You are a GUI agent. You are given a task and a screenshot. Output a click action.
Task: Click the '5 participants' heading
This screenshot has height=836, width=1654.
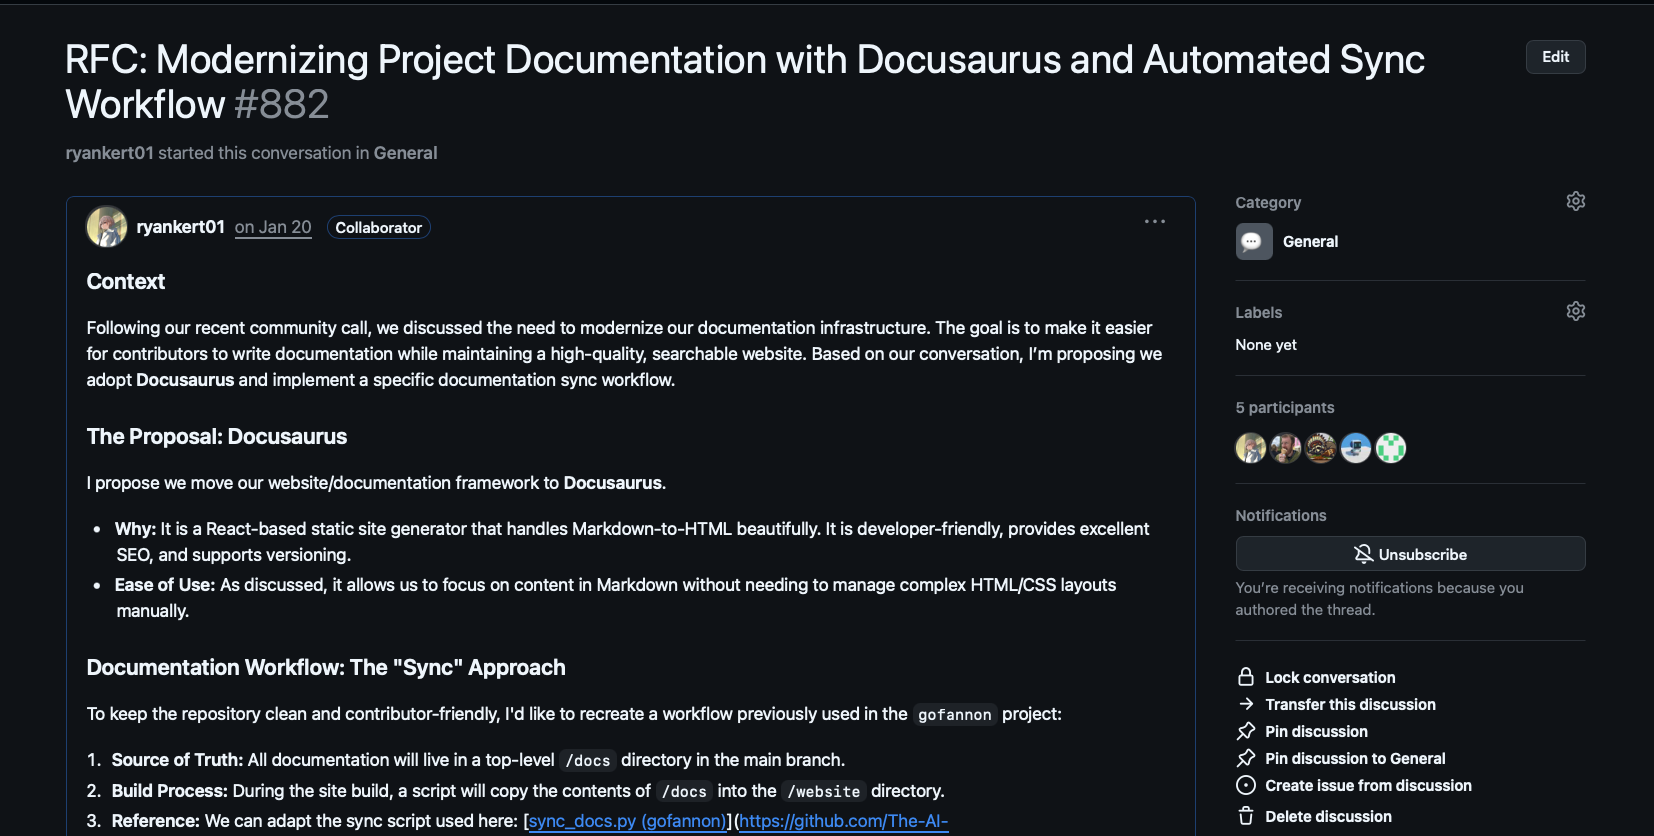click(x=1284, y=407)
